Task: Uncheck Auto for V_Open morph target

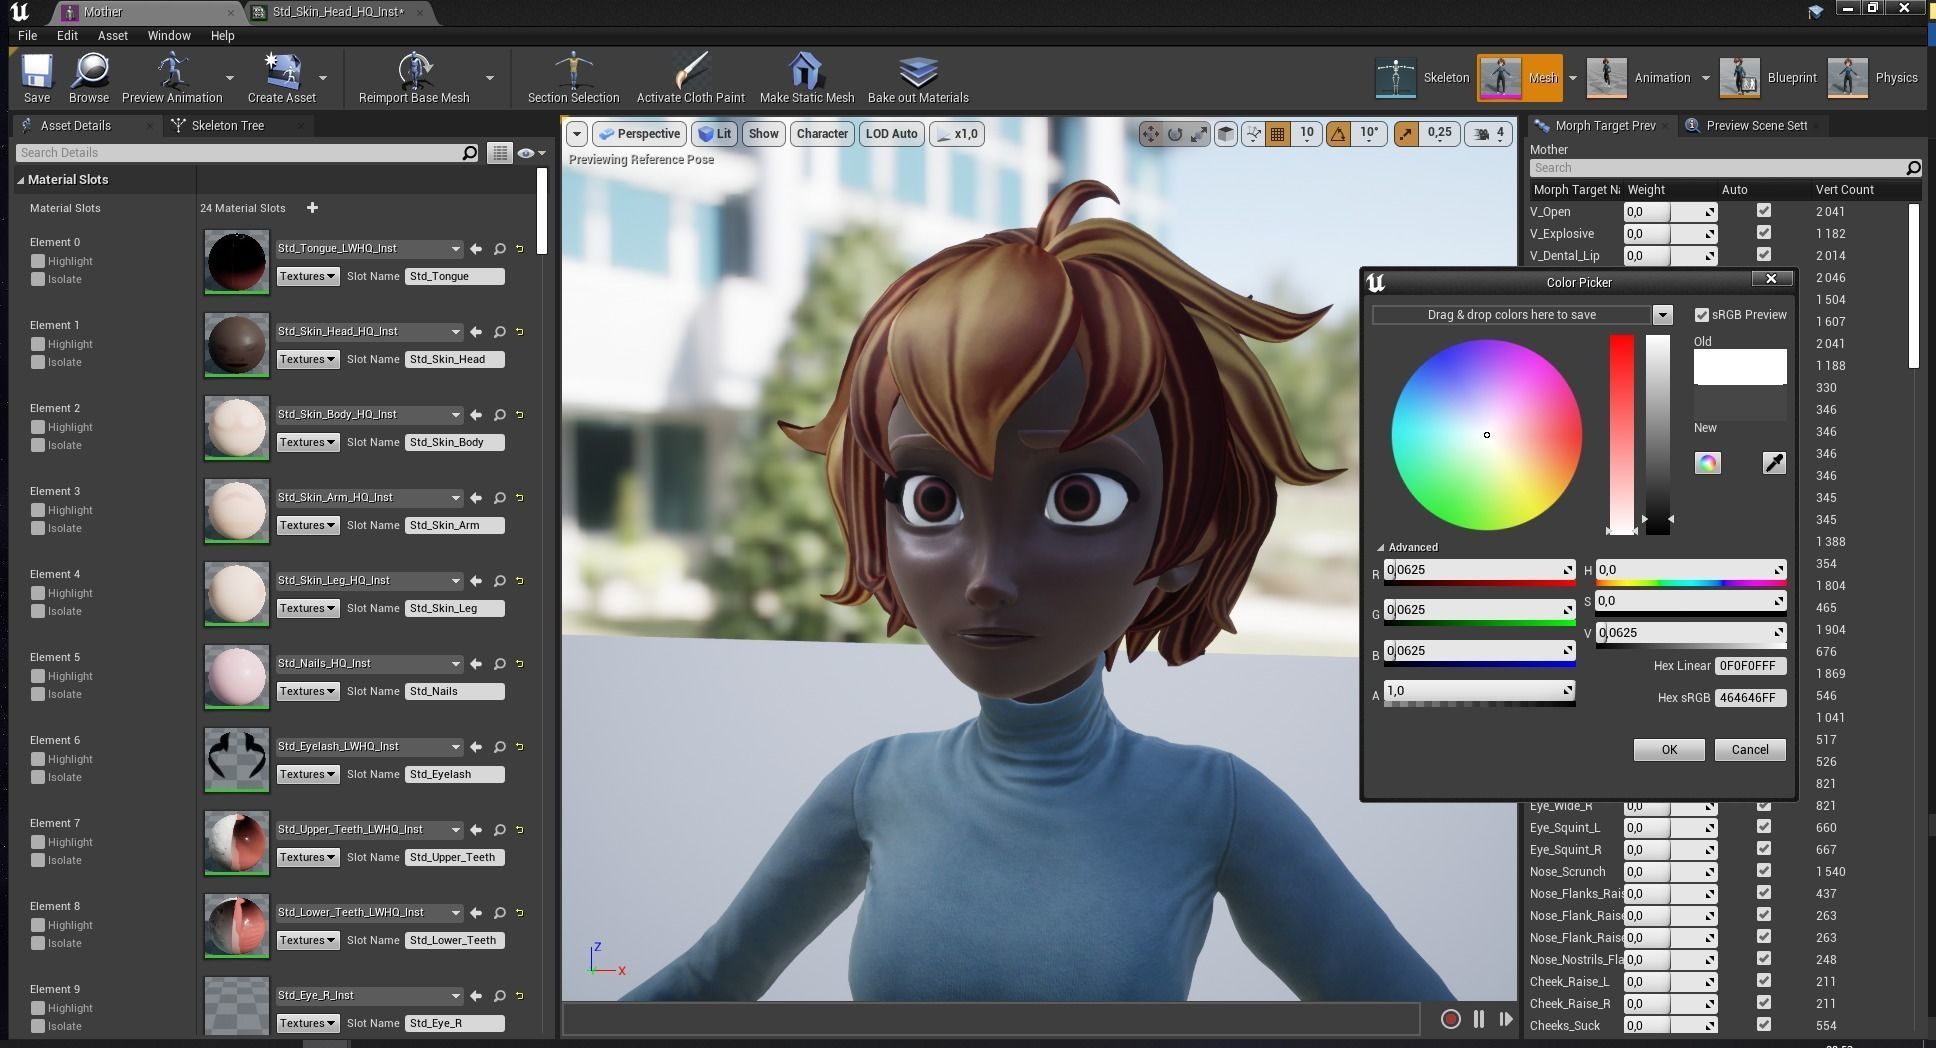Action: (x=1764, y=211)
